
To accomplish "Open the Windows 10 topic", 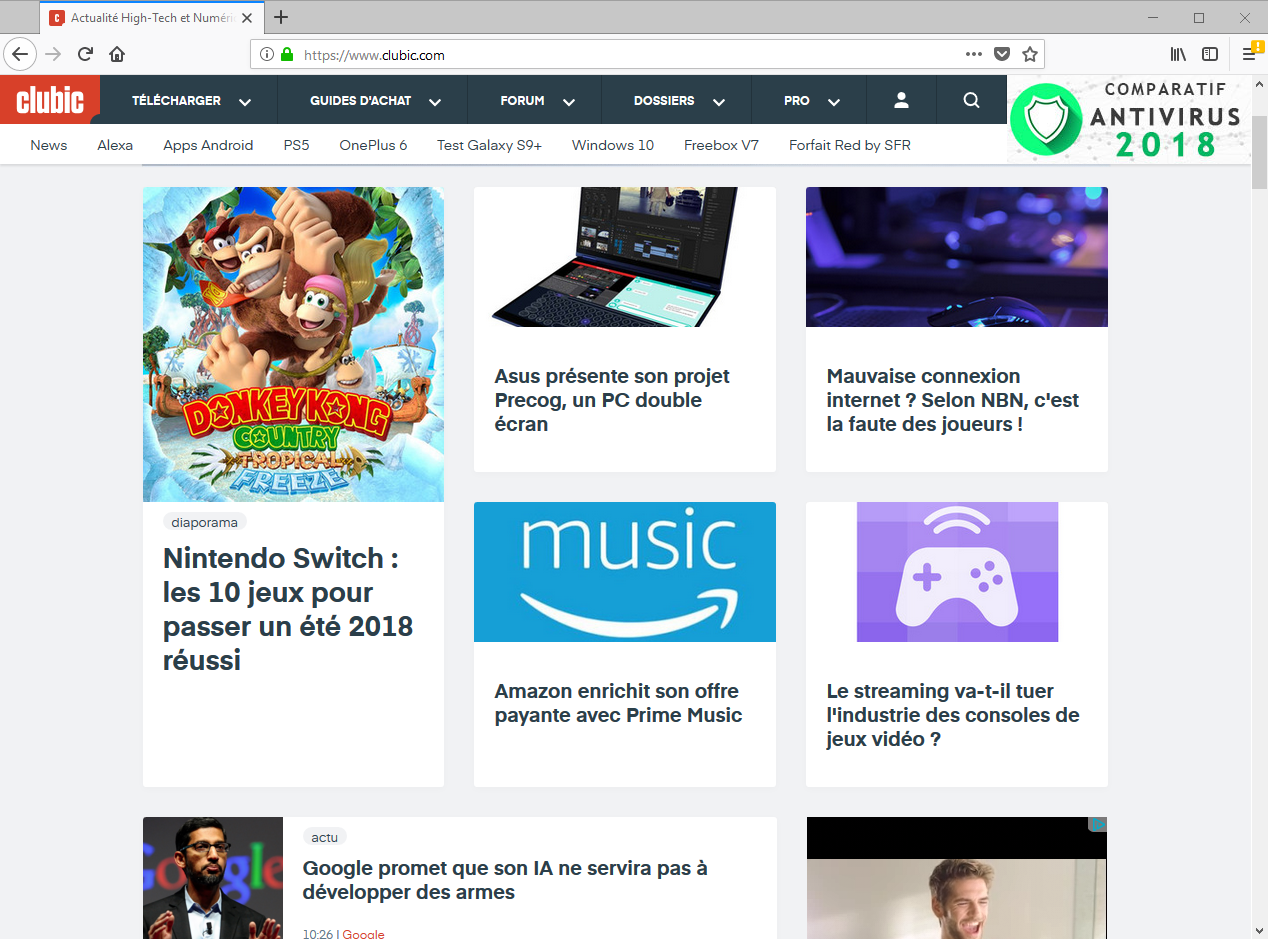I will [613, 145].
